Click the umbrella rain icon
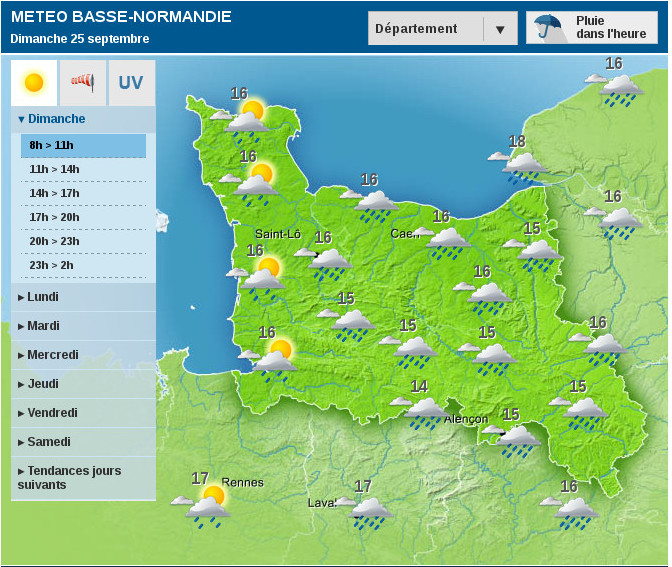This screenshot has width=672, height=567. point(548,27)
